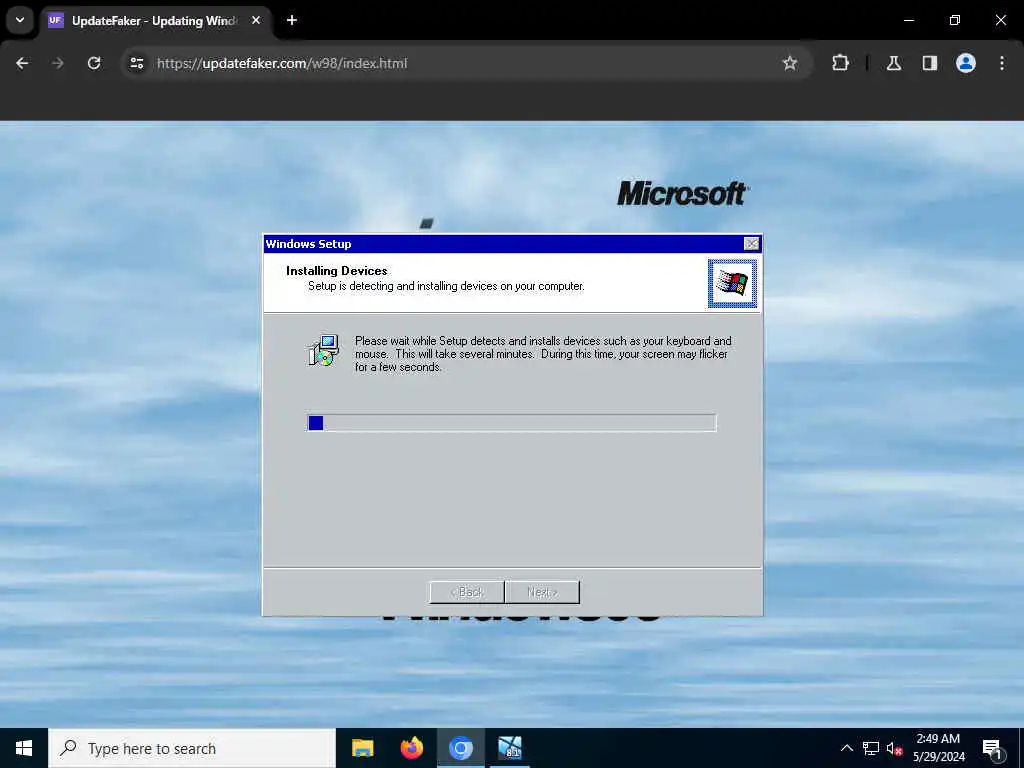Screen dimensions: 1024x768
Task: Close the UpdateFaker tab
Action: [x=256, y=20]
